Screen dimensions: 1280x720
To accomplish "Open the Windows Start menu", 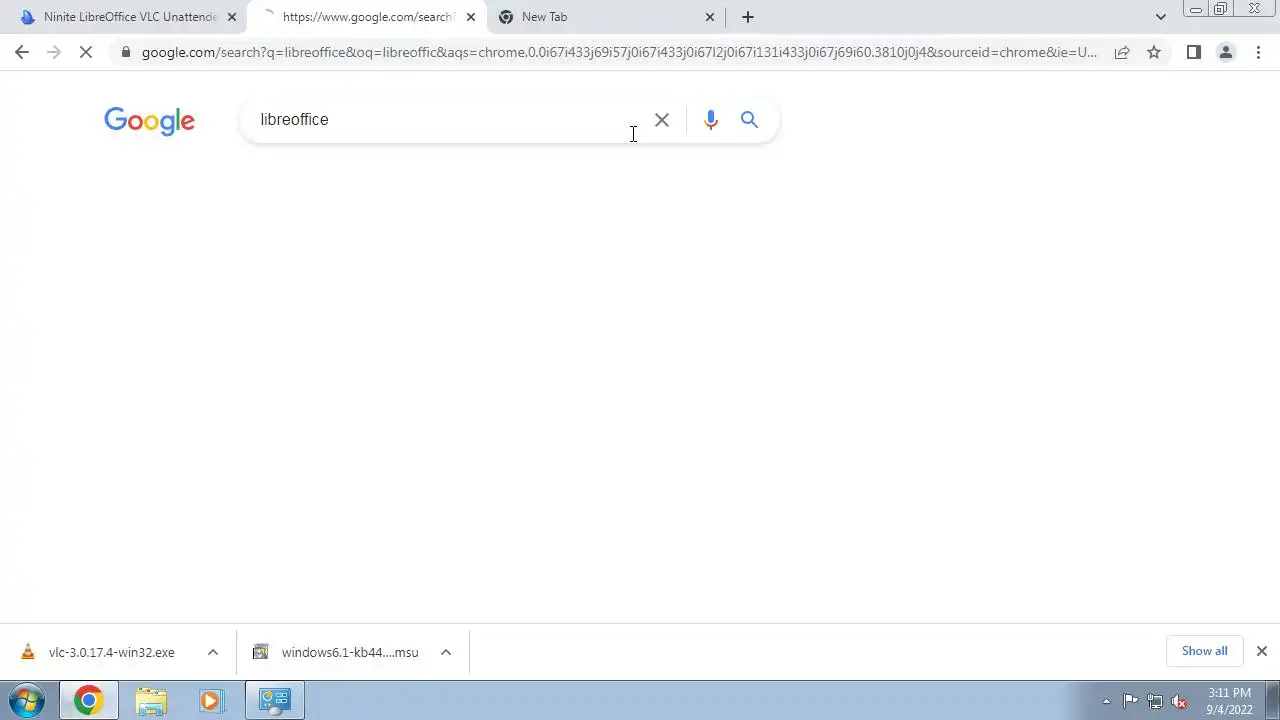I will (27, 701).
